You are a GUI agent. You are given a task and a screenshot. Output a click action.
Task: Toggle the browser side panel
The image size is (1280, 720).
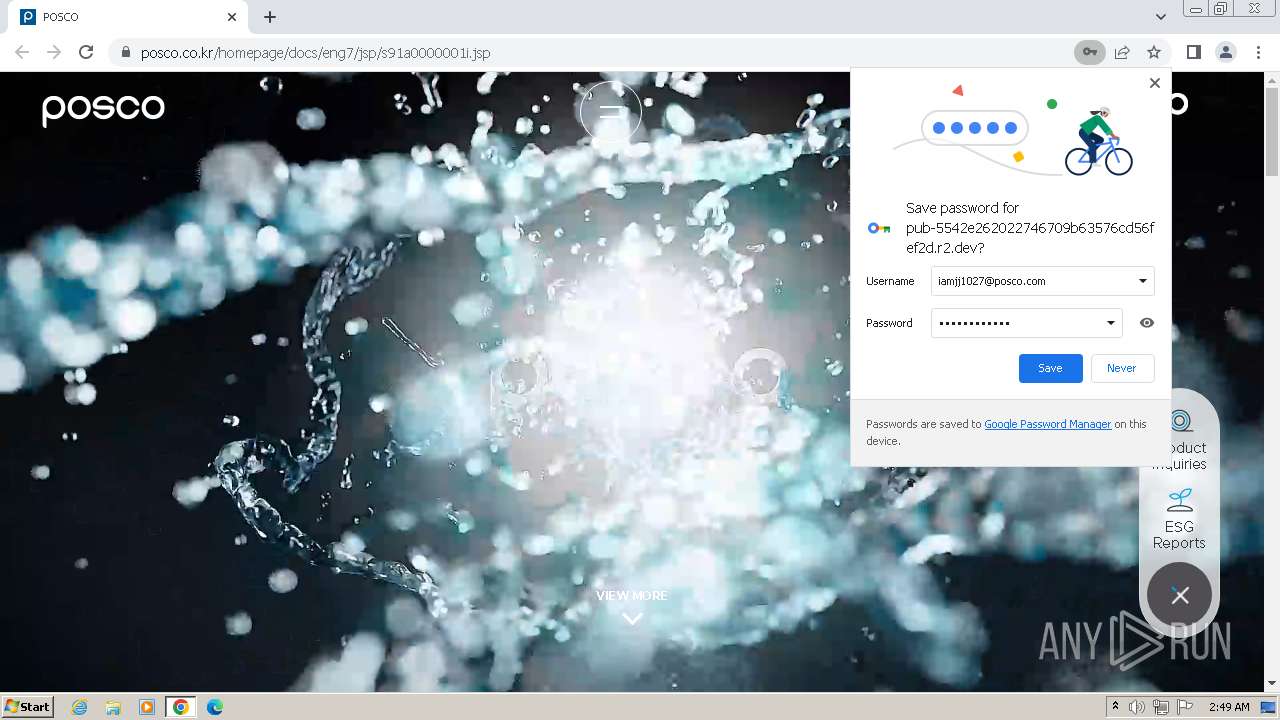[1193, 52]
